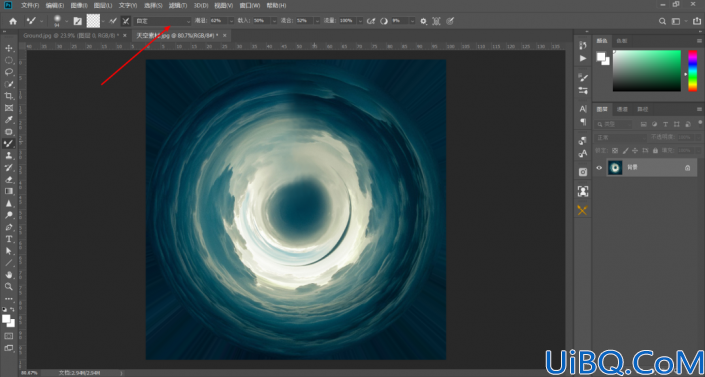Expand the Wet percentage dropdown arrow

point(232,21)
